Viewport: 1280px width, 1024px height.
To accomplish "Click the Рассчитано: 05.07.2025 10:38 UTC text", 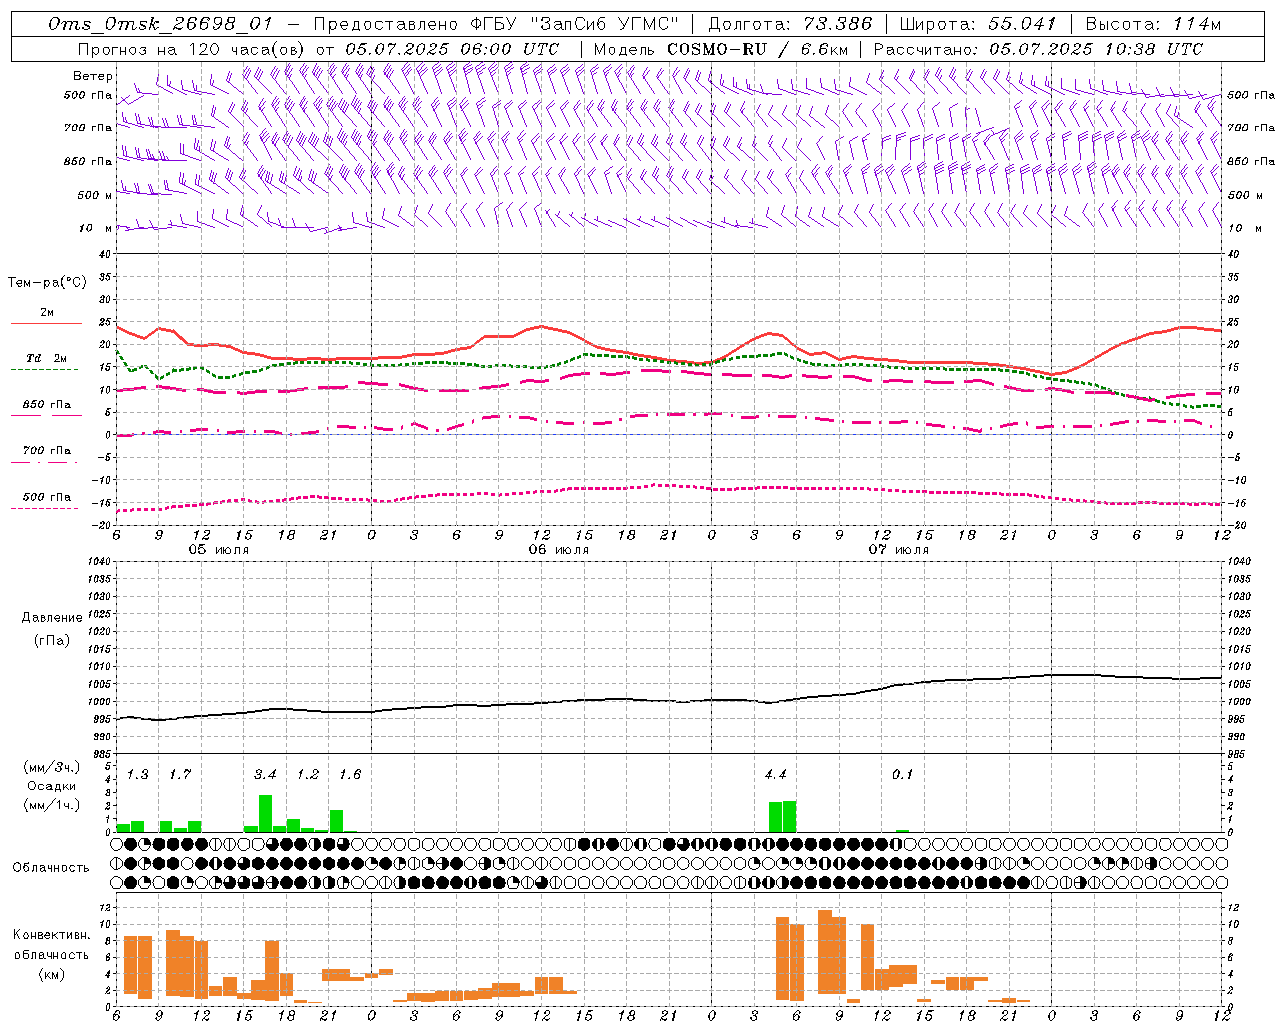I will pos(1038,49).
